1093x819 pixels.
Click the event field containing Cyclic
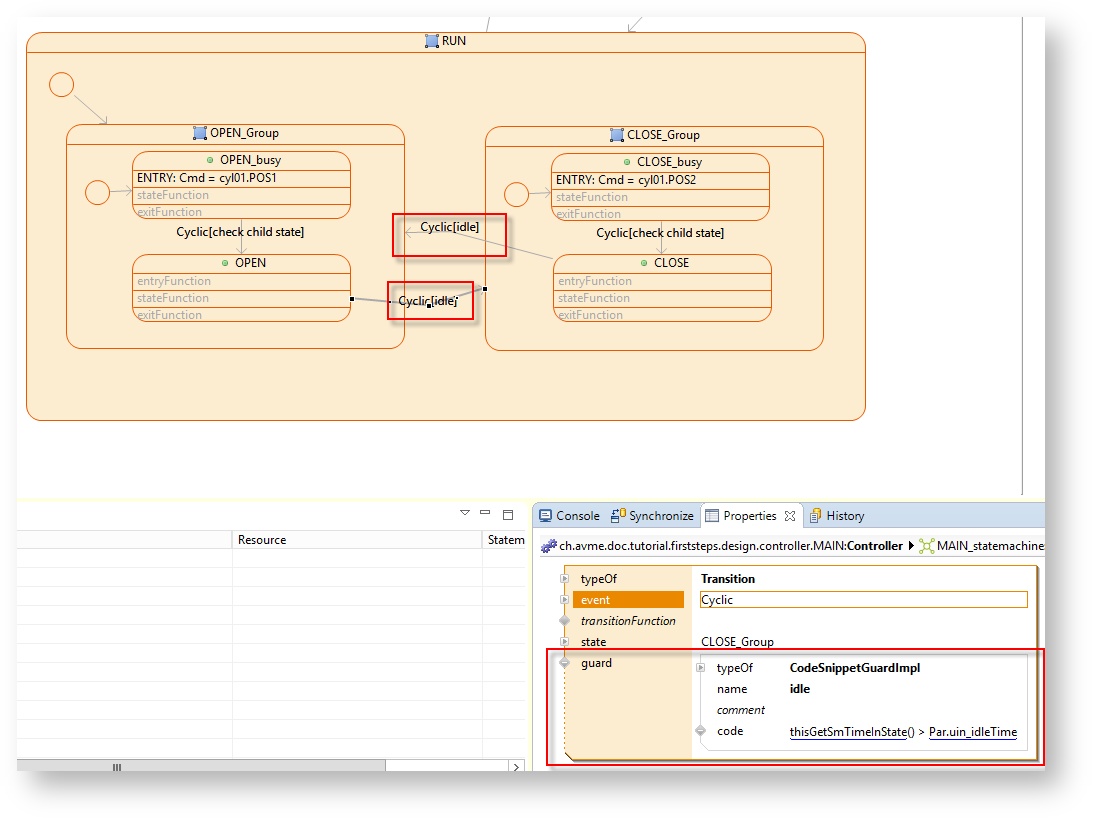(862, 600)
